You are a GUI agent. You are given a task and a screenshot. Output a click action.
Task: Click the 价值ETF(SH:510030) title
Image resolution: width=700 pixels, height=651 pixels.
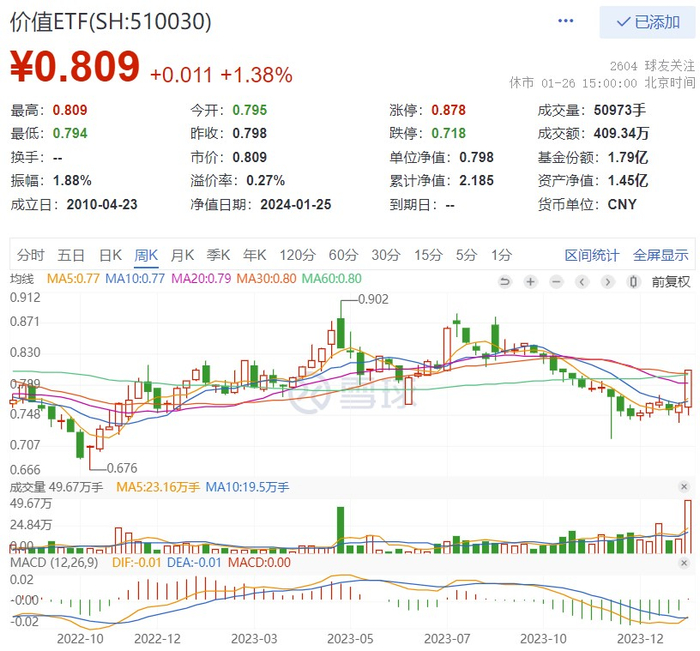(x=111, y=21)
